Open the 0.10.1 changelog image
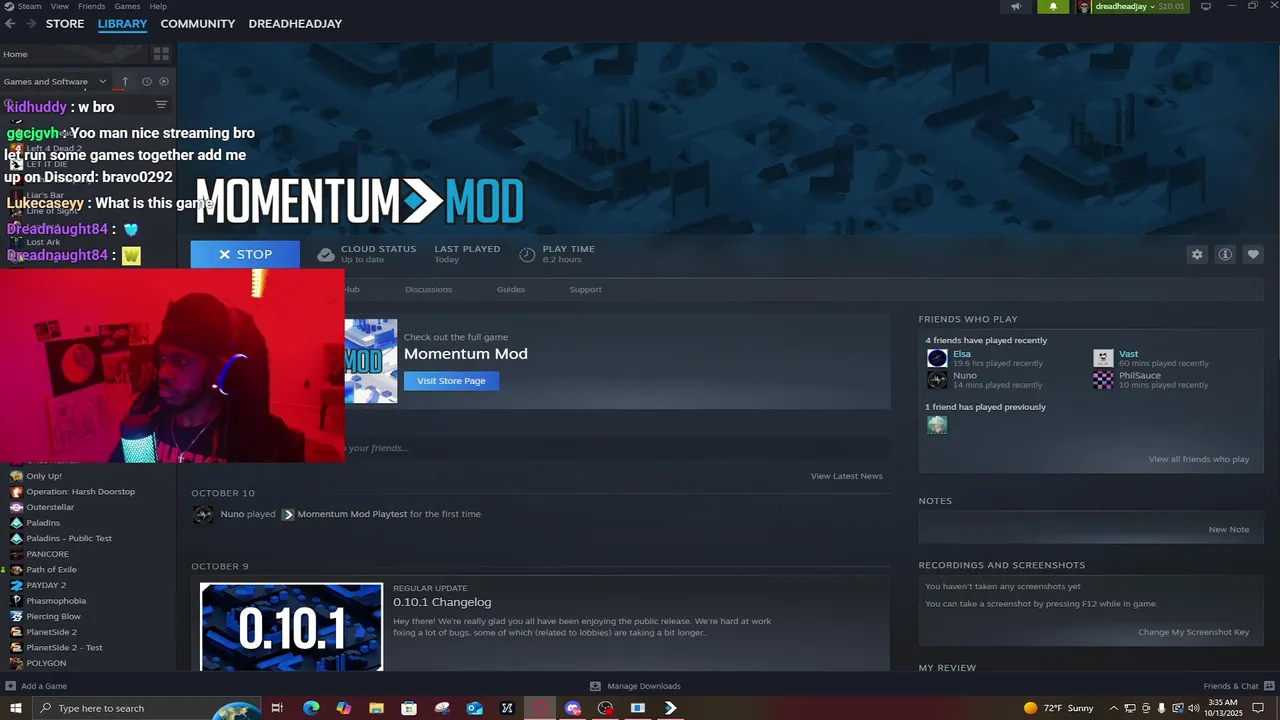This screenshot has width=1280, height=720. click(x=291, y=627)
